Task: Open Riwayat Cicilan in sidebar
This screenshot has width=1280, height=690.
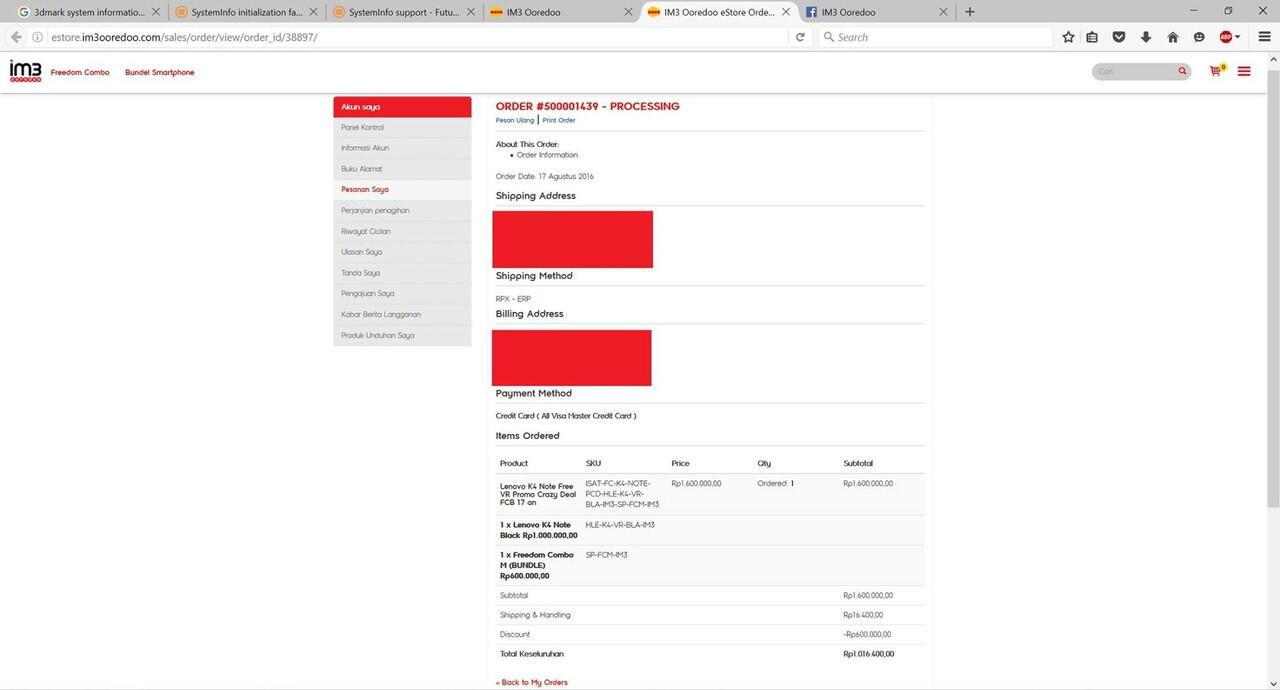Action: (x=402, y=231)
